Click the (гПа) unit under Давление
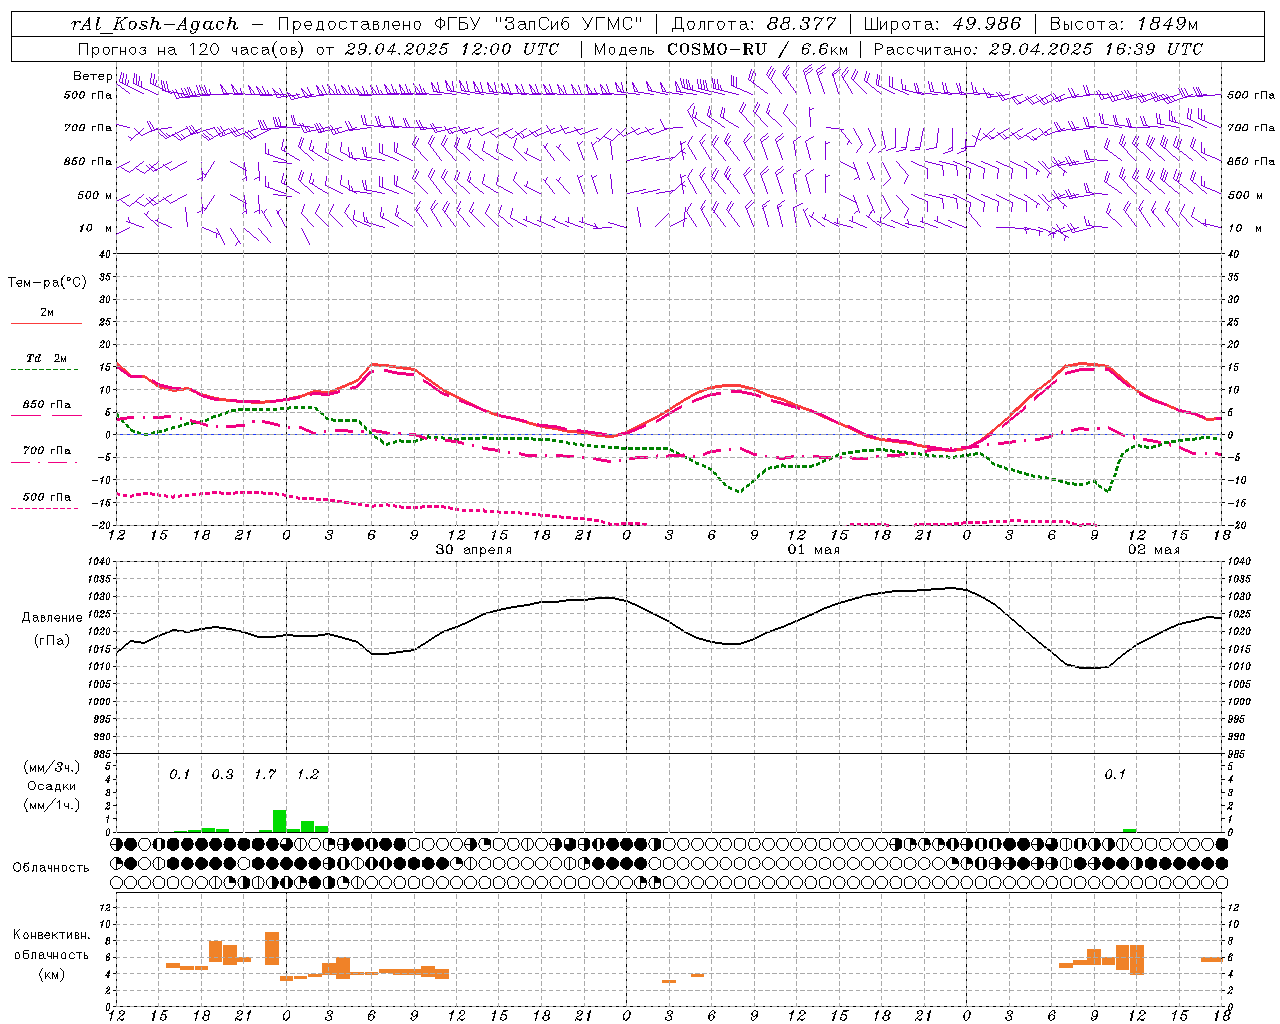 click(x=52, y=641)
